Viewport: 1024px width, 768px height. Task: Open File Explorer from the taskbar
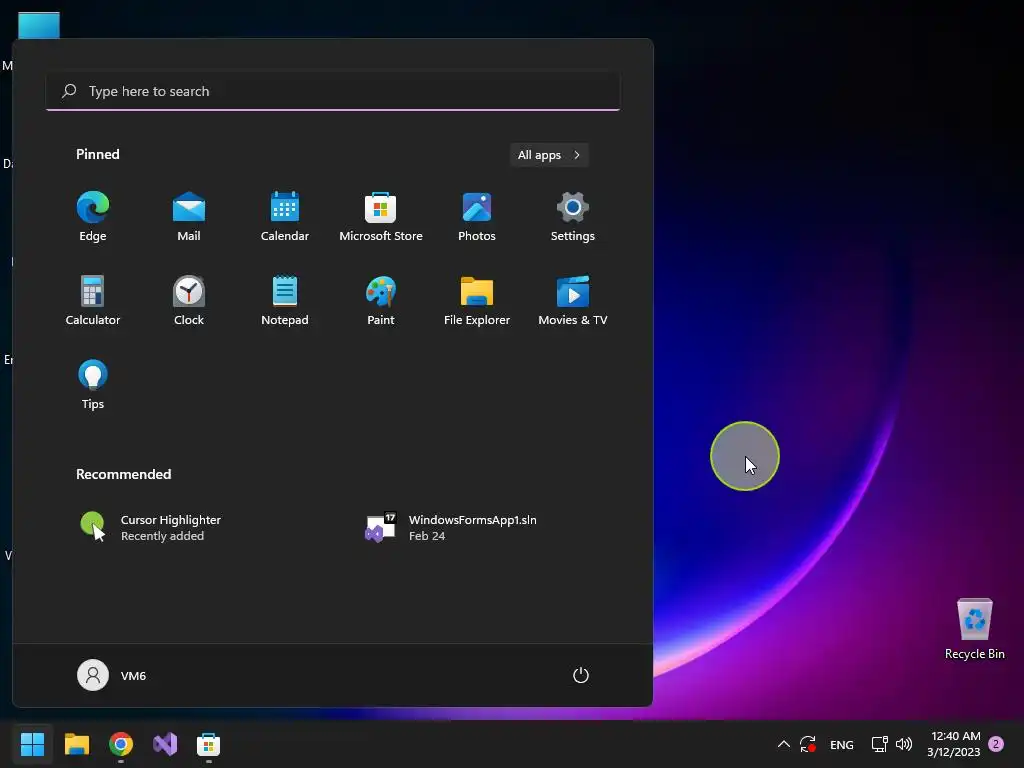tap(76, 744)
